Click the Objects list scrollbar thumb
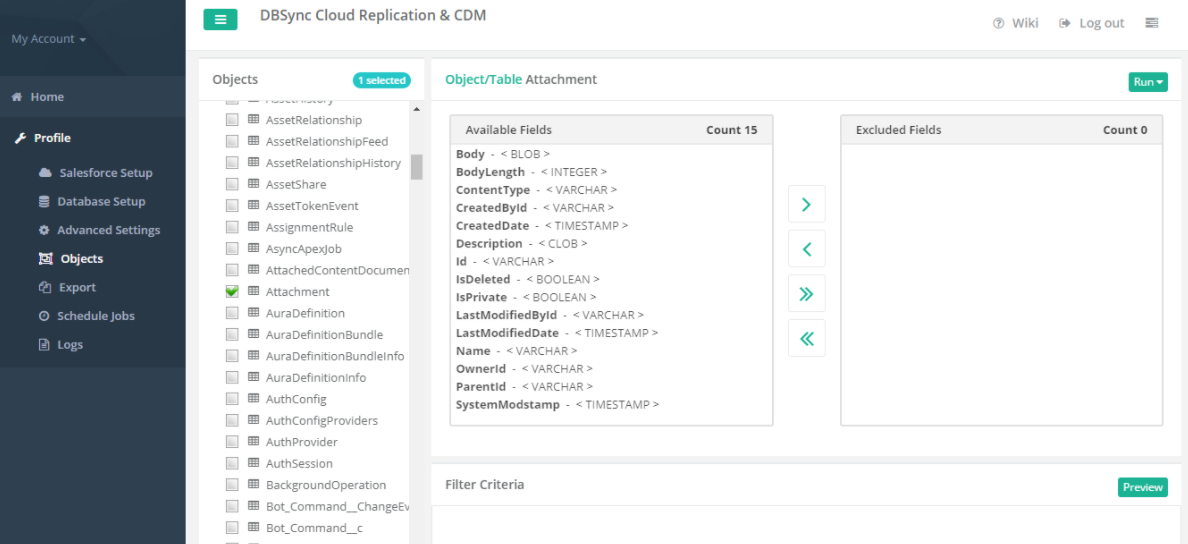The height and width of the screenshot is (544, 1188). pyautogui.click(x=416, y=166)
